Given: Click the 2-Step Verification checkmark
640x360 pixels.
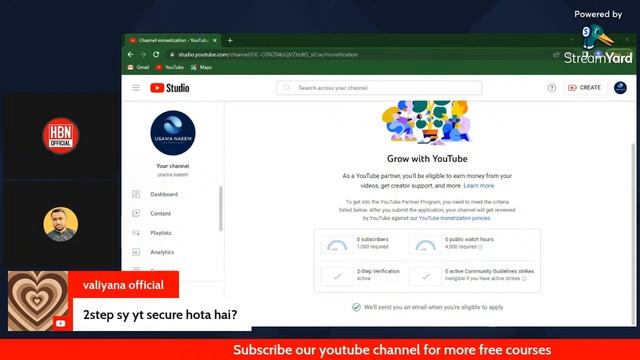Looking at the screenshot, I should click(337, 276).
